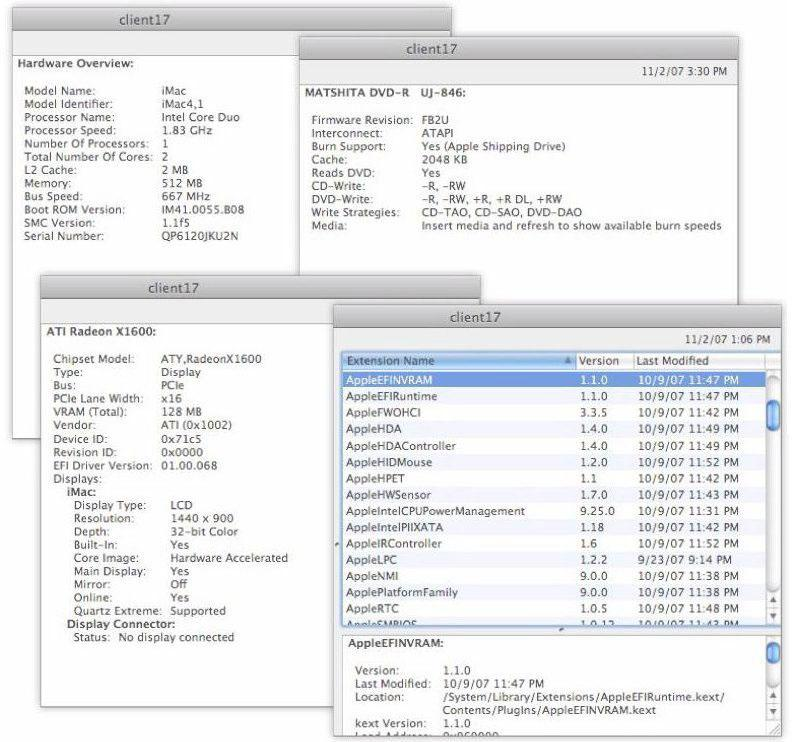Sort by the Version column header
The width and height of the screenshot is (792, 742).
point(600,361)
